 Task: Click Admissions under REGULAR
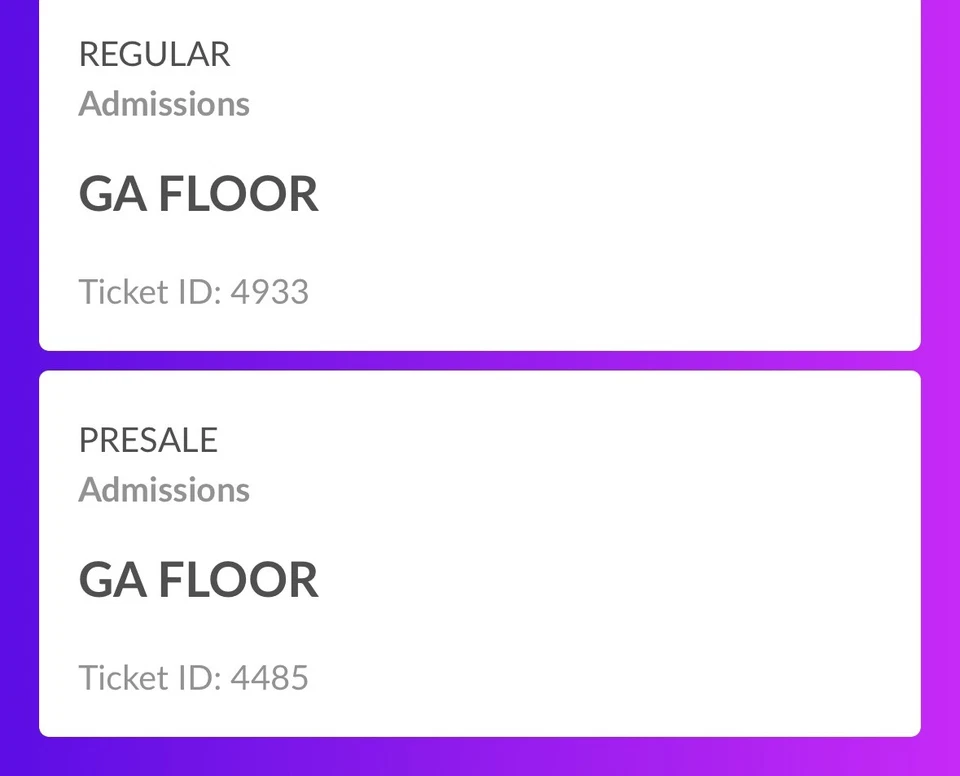[x=164, y=103]
